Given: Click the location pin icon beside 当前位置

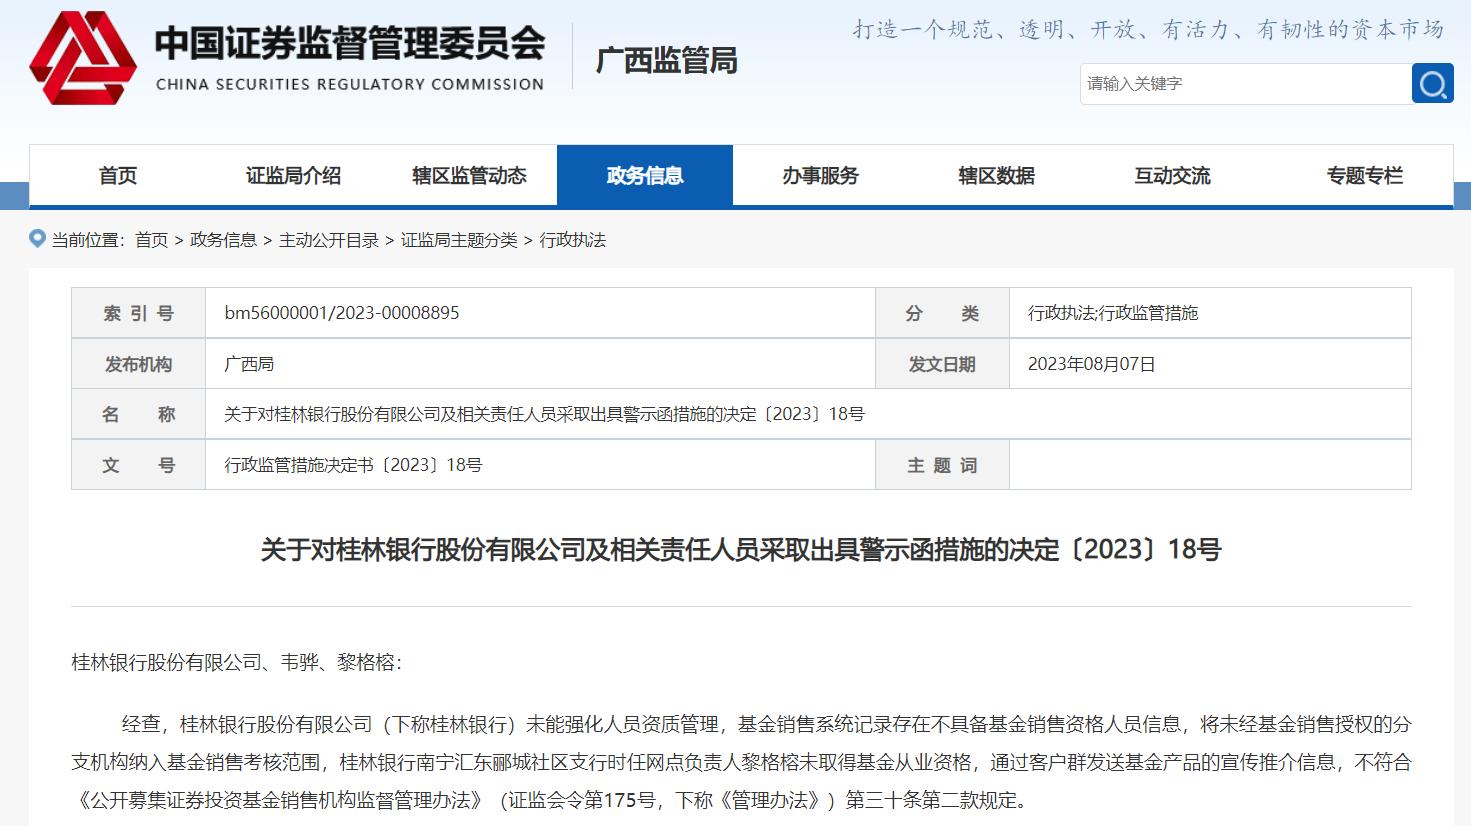Looking at the screenshot, I should click(38, 239).
